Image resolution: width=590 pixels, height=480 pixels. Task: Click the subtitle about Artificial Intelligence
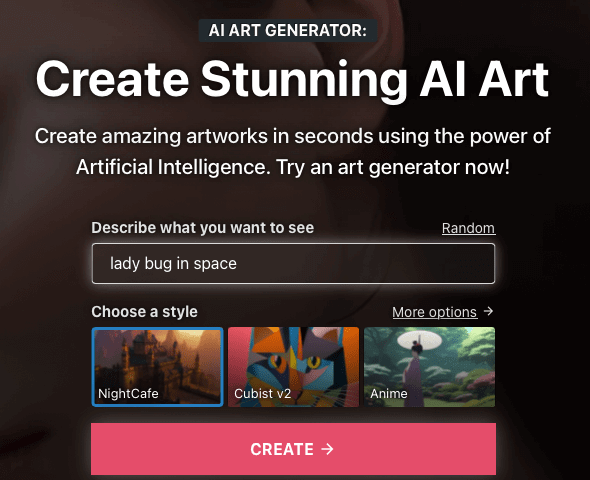pos(293,151)
